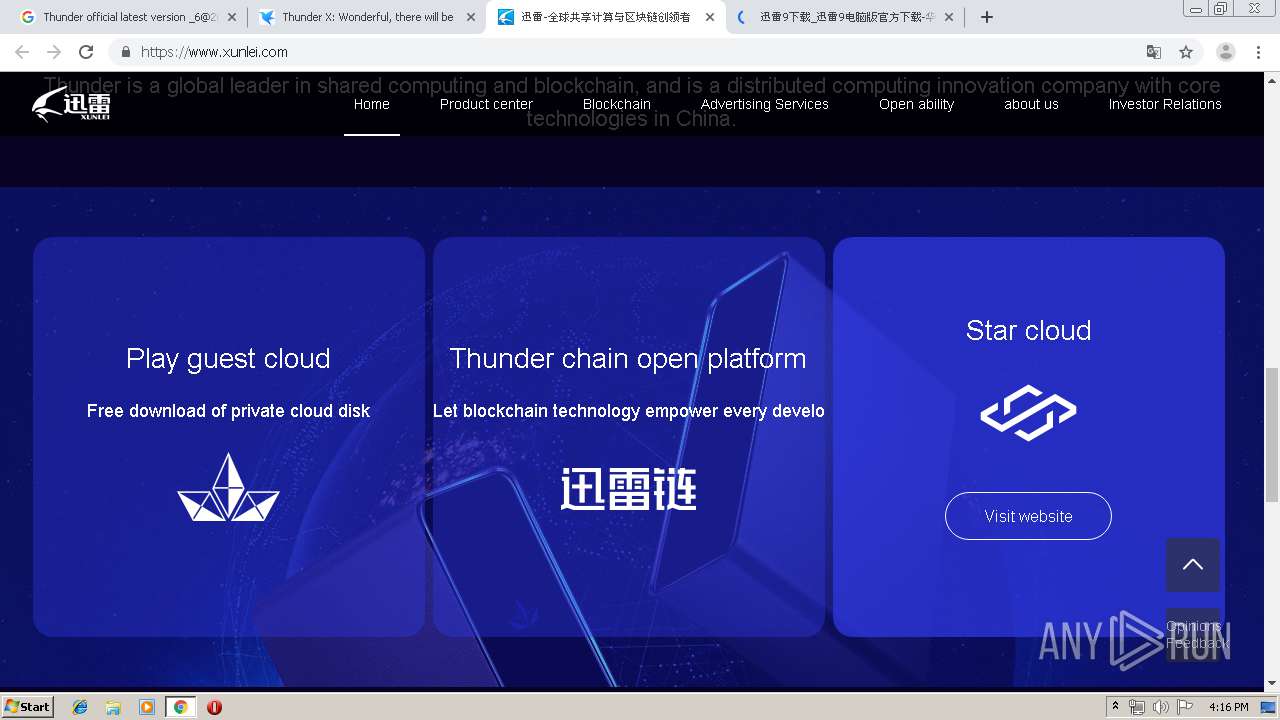Open Investor Relations nav item
This screenshot has width=1280, height=720.
tap(1165, 104)
